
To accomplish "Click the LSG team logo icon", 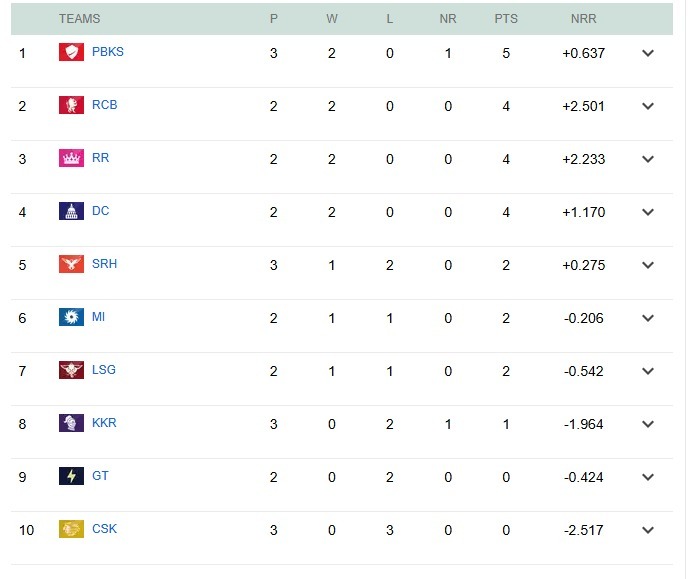I will coord(71,370).
